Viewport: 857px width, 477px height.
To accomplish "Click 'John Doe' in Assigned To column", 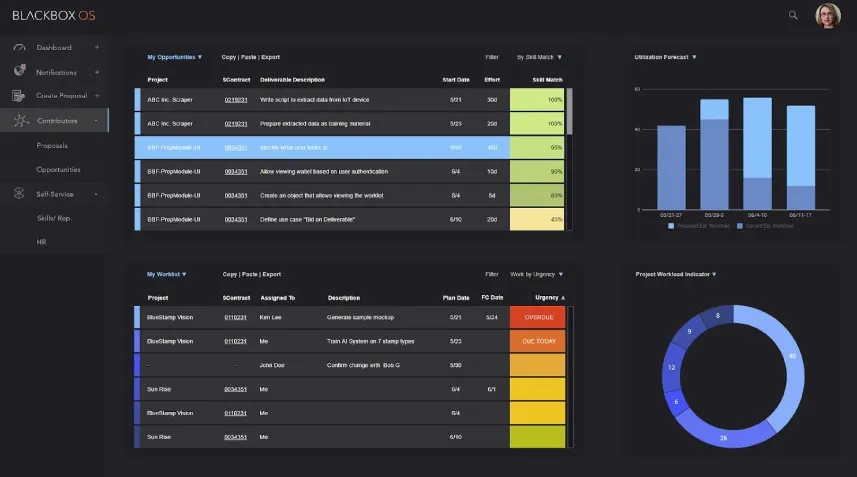I will [272, 365].
